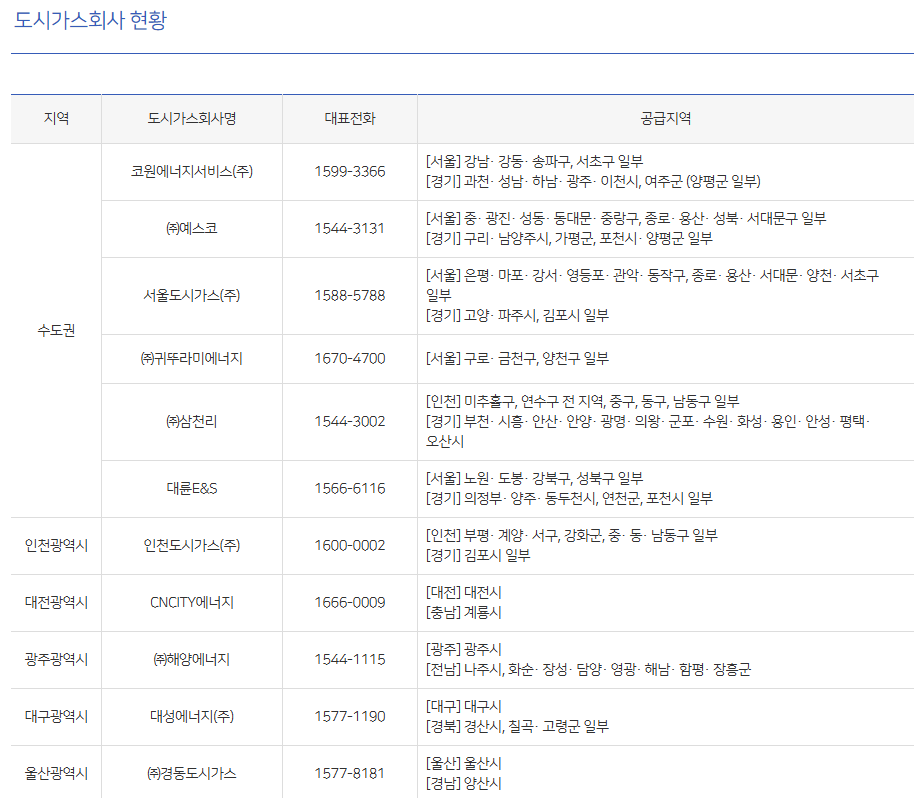This screenshot has height=798, width=918.
Task: Click phone number 1566-6116
Action: (350, 488)
